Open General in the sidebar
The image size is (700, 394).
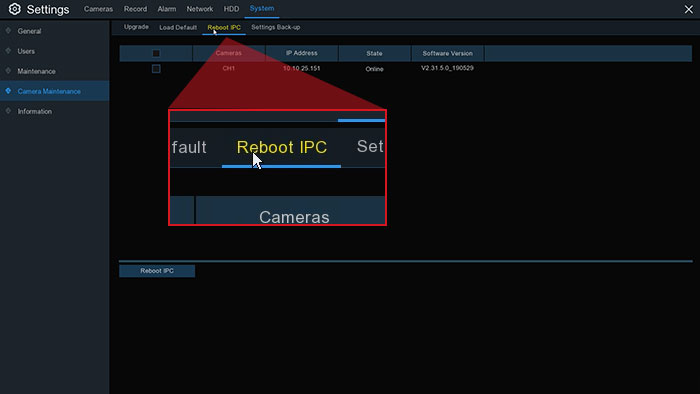(54, 31)
